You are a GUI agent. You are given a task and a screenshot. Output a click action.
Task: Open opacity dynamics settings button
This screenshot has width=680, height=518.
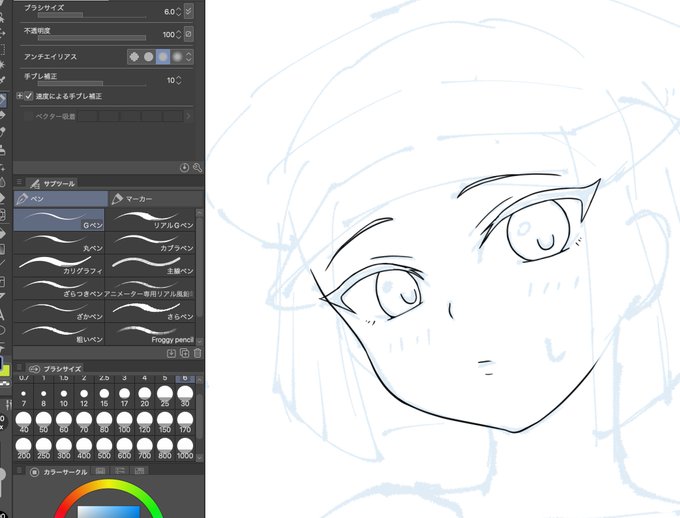pyautogui.click(x=188, y=34)
